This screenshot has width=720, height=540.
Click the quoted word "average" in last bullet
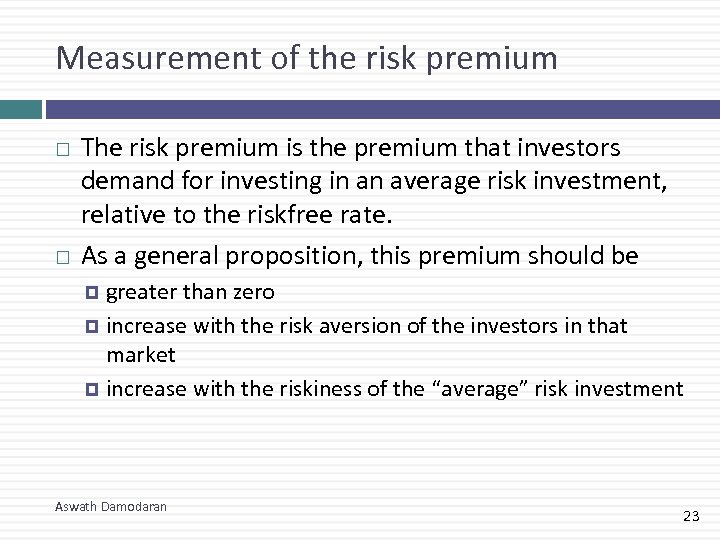coord(479,389)
